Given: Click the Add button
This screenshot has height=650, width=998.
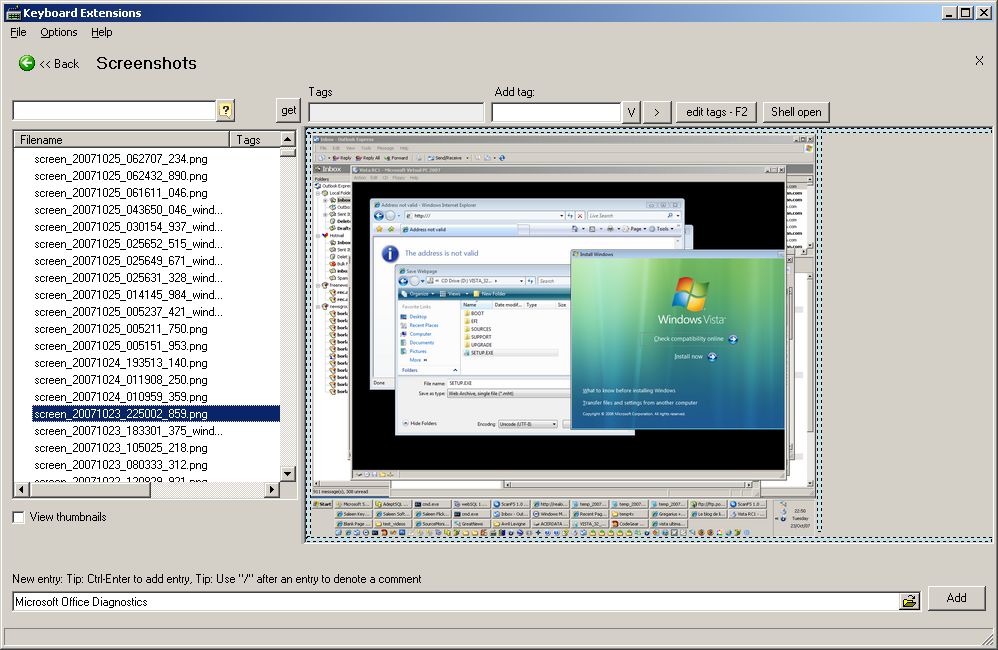Looking at the screenshot, I should (956, 598).
